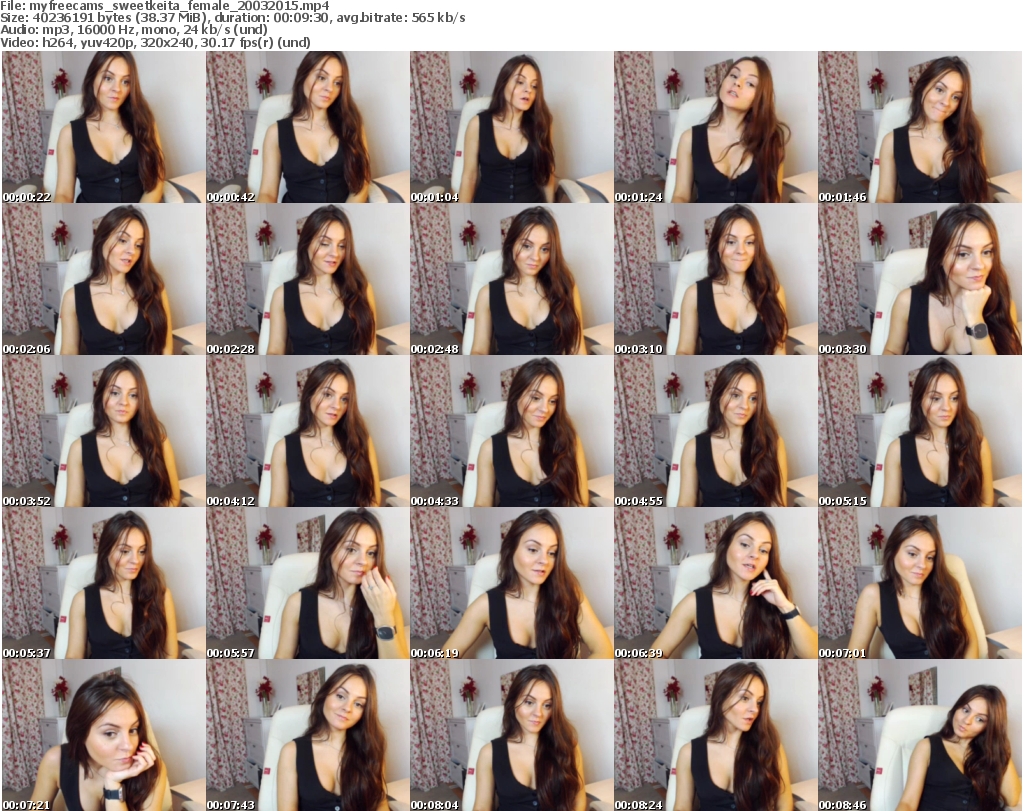Open the frame stamped 00:02:06

tap(103, 279)
